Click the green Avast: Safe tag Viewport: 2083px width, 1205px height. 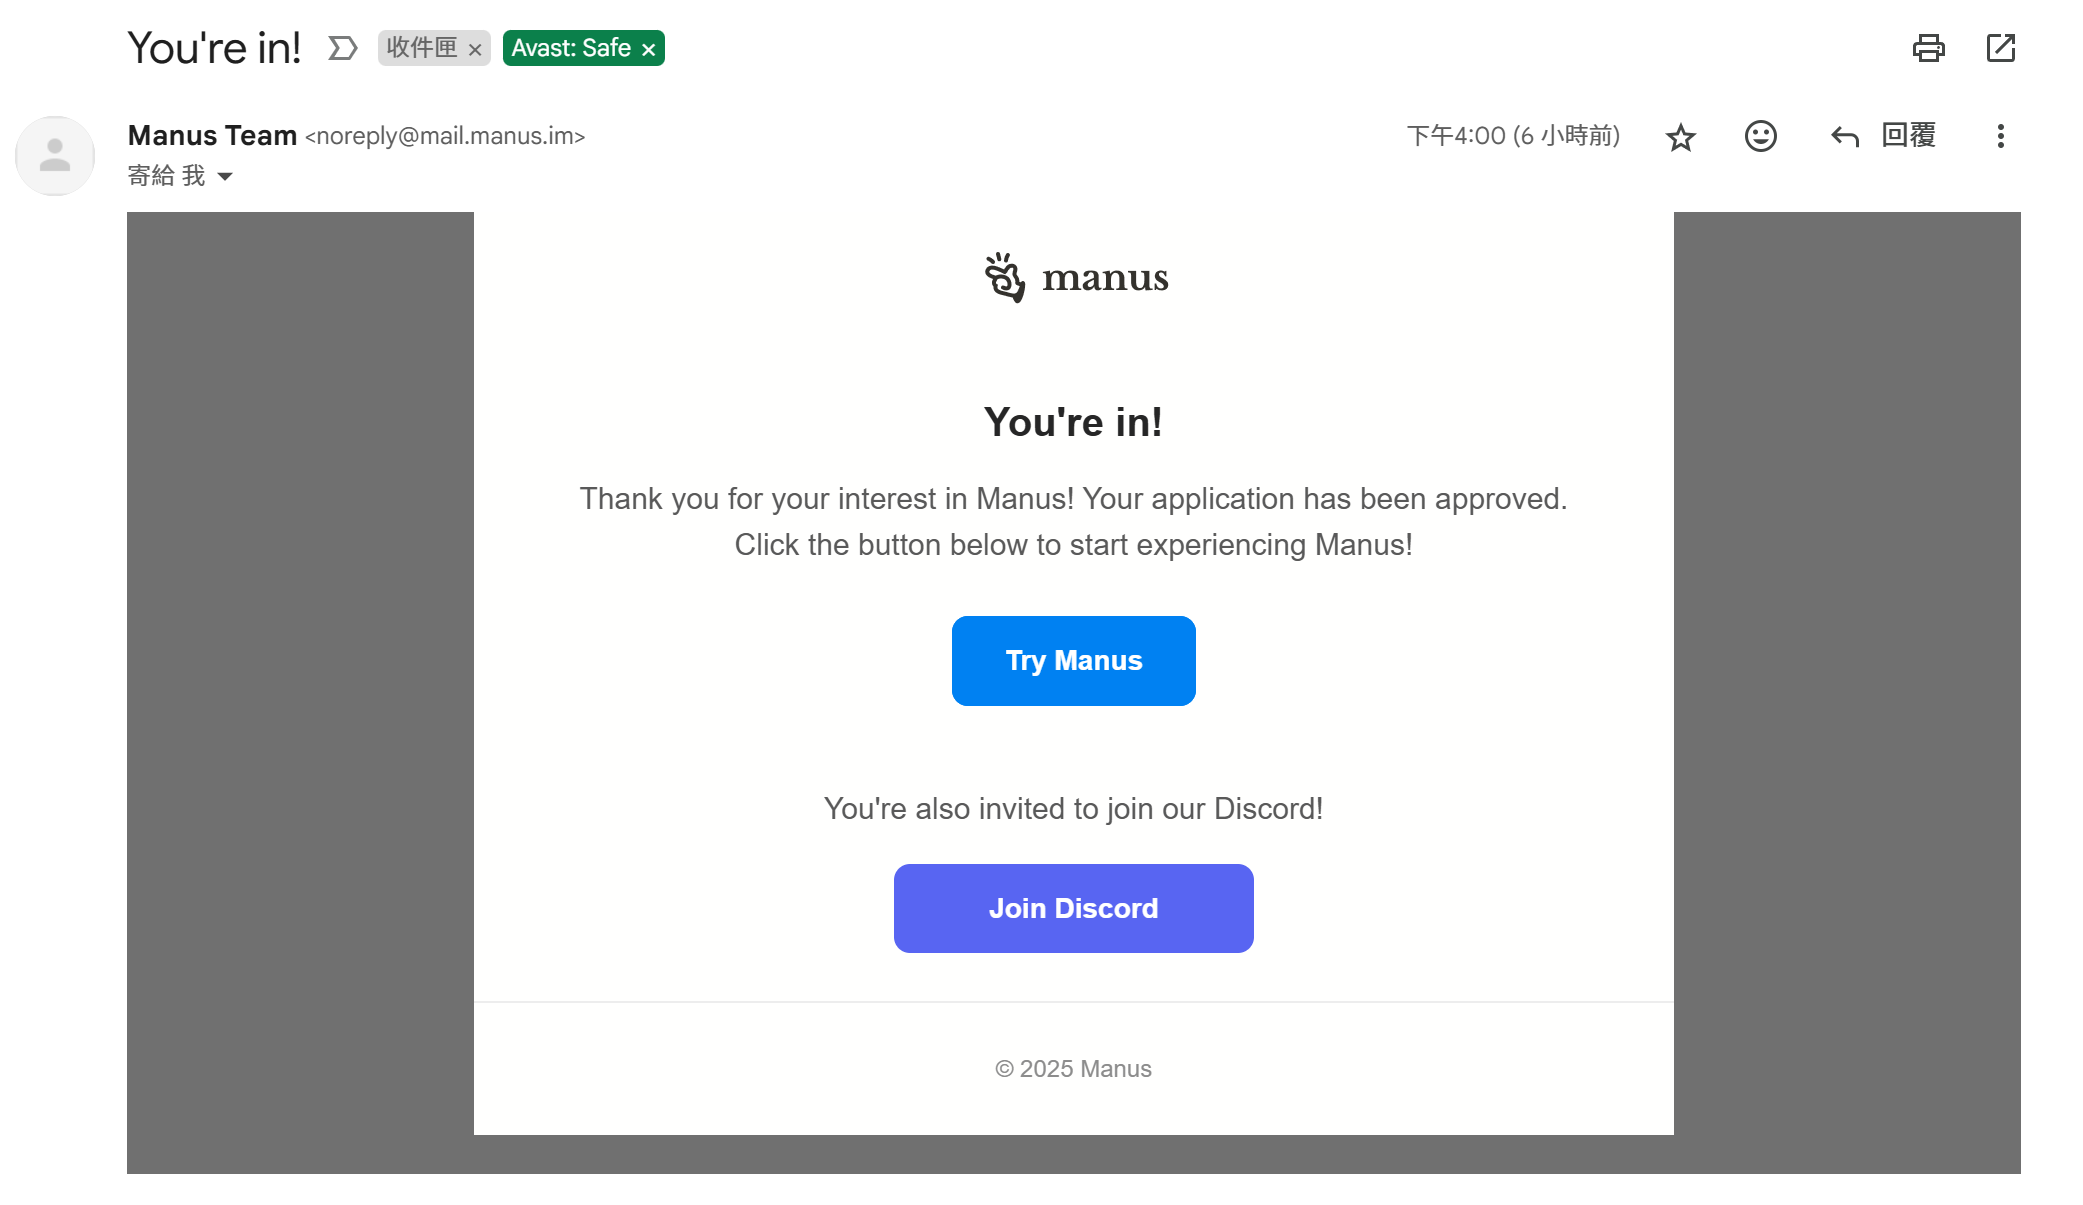[571, 48]
